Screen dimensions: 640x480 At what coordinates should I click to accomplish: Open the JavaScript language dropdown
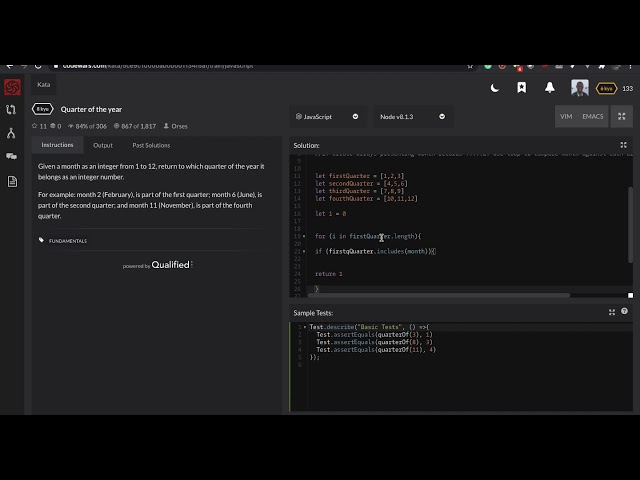click(x=327, y=117)
